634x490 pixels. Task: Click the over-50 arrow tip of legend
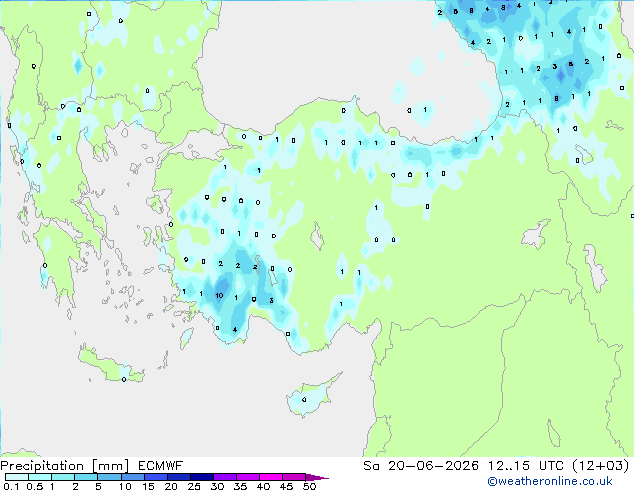(317, 477)
